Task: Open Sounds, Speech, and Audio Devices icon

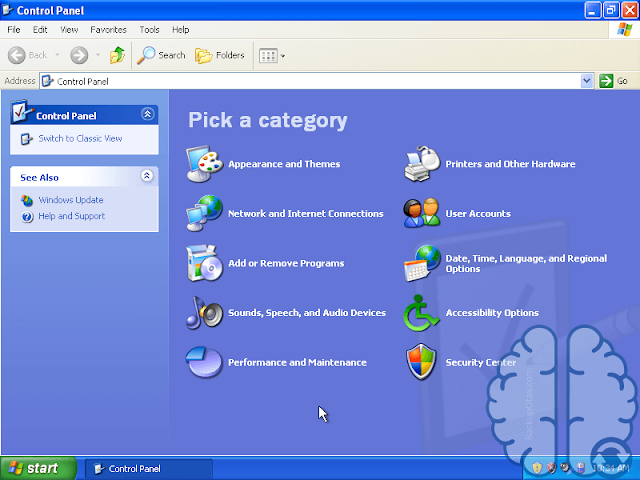Action: [204, 313]
